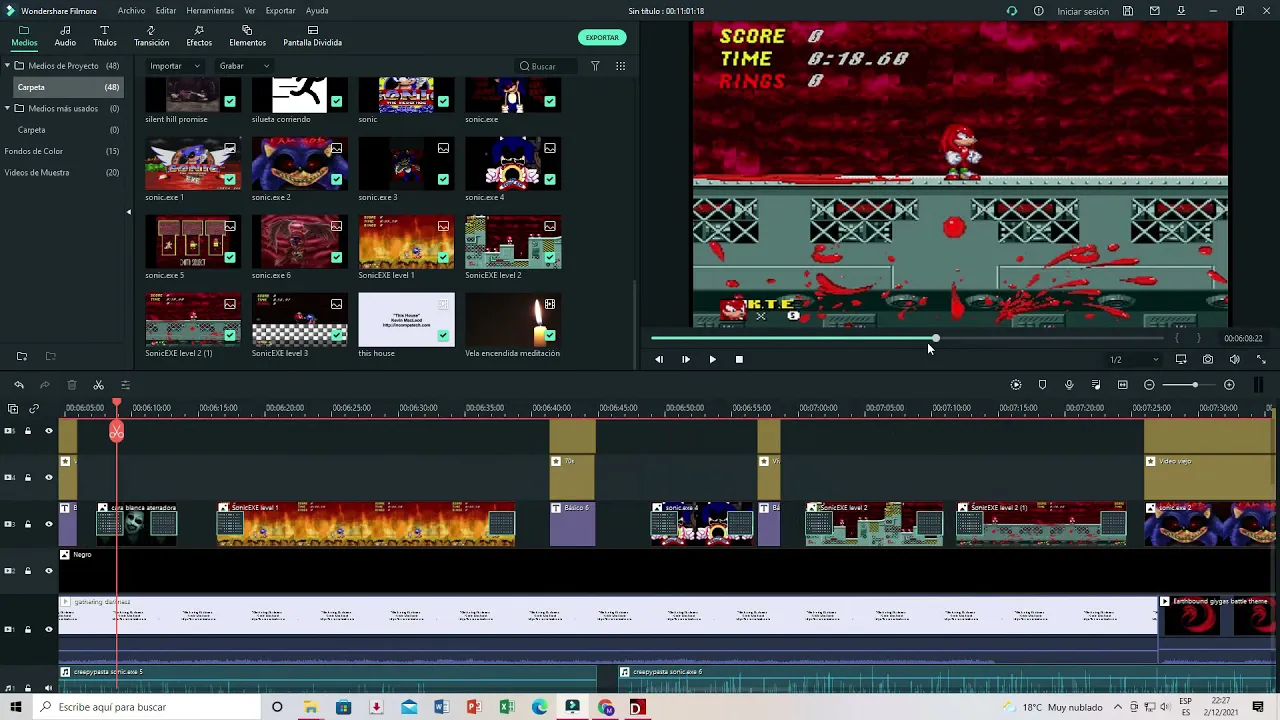The height and width of the screenshot is (720, 1280).
Task: Click the preview volume icon
Action: (1235, 359)
